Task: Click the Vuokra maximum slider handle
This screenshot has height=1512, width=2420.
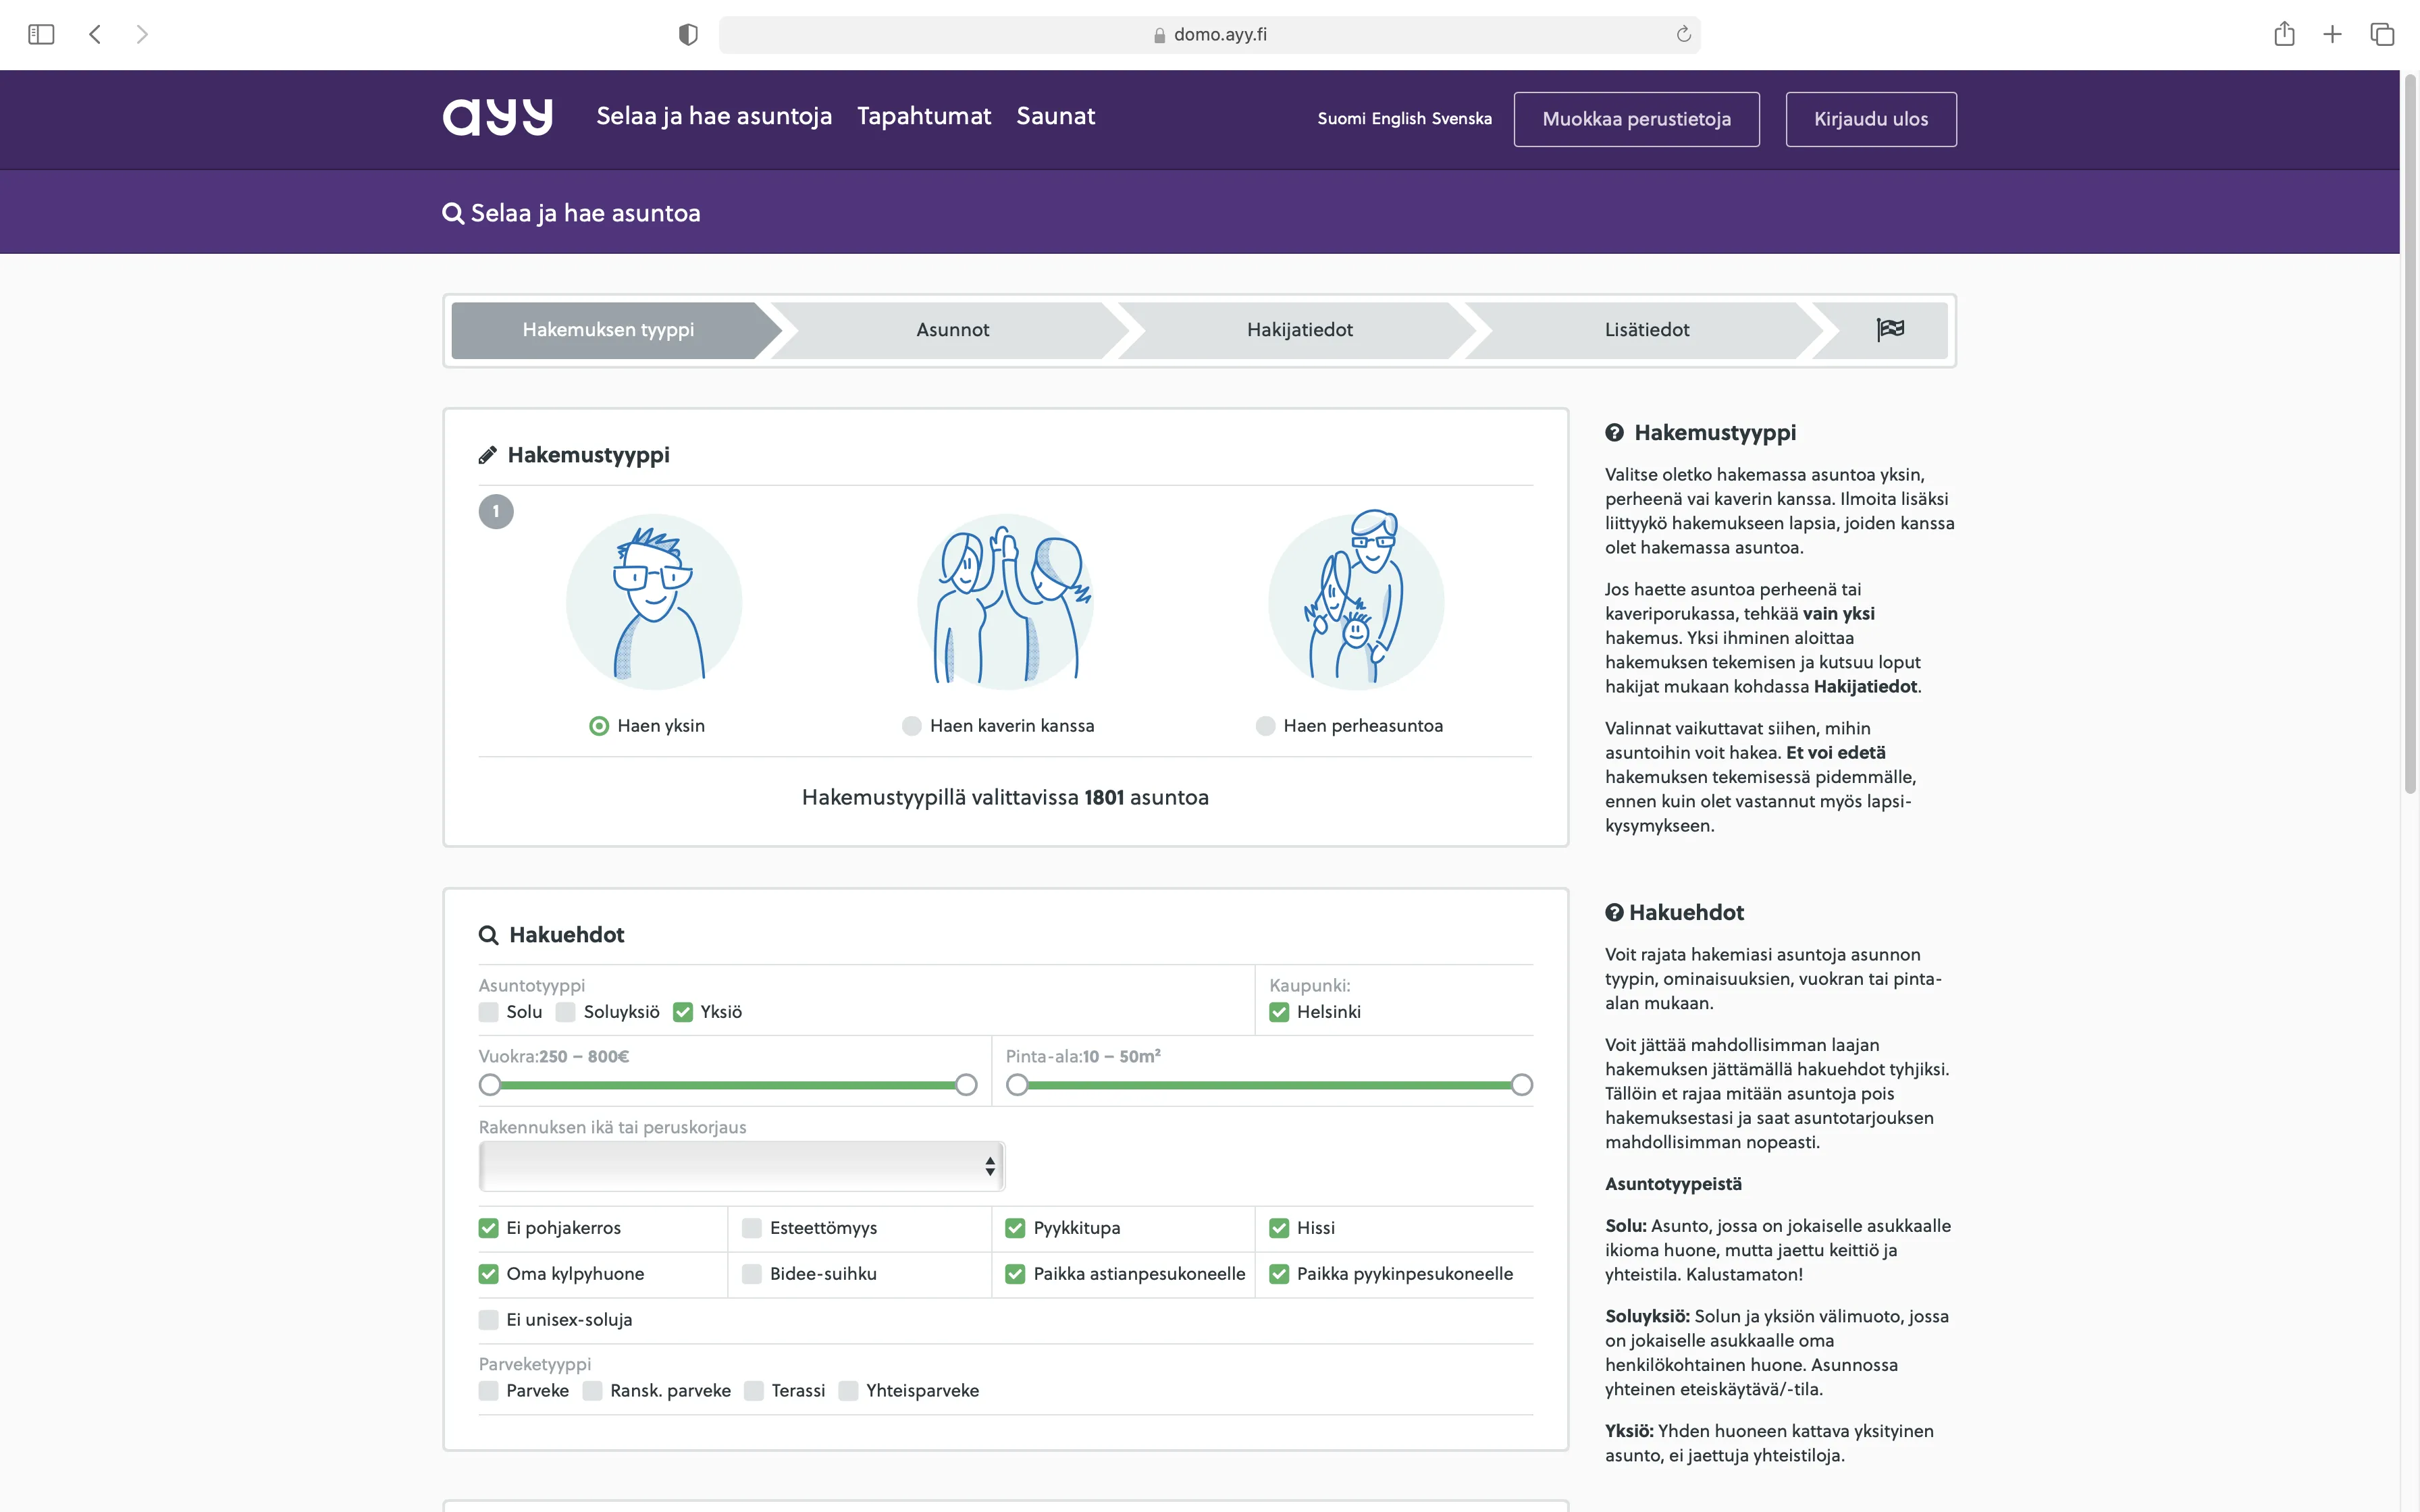Action: tap(966, 1085)
